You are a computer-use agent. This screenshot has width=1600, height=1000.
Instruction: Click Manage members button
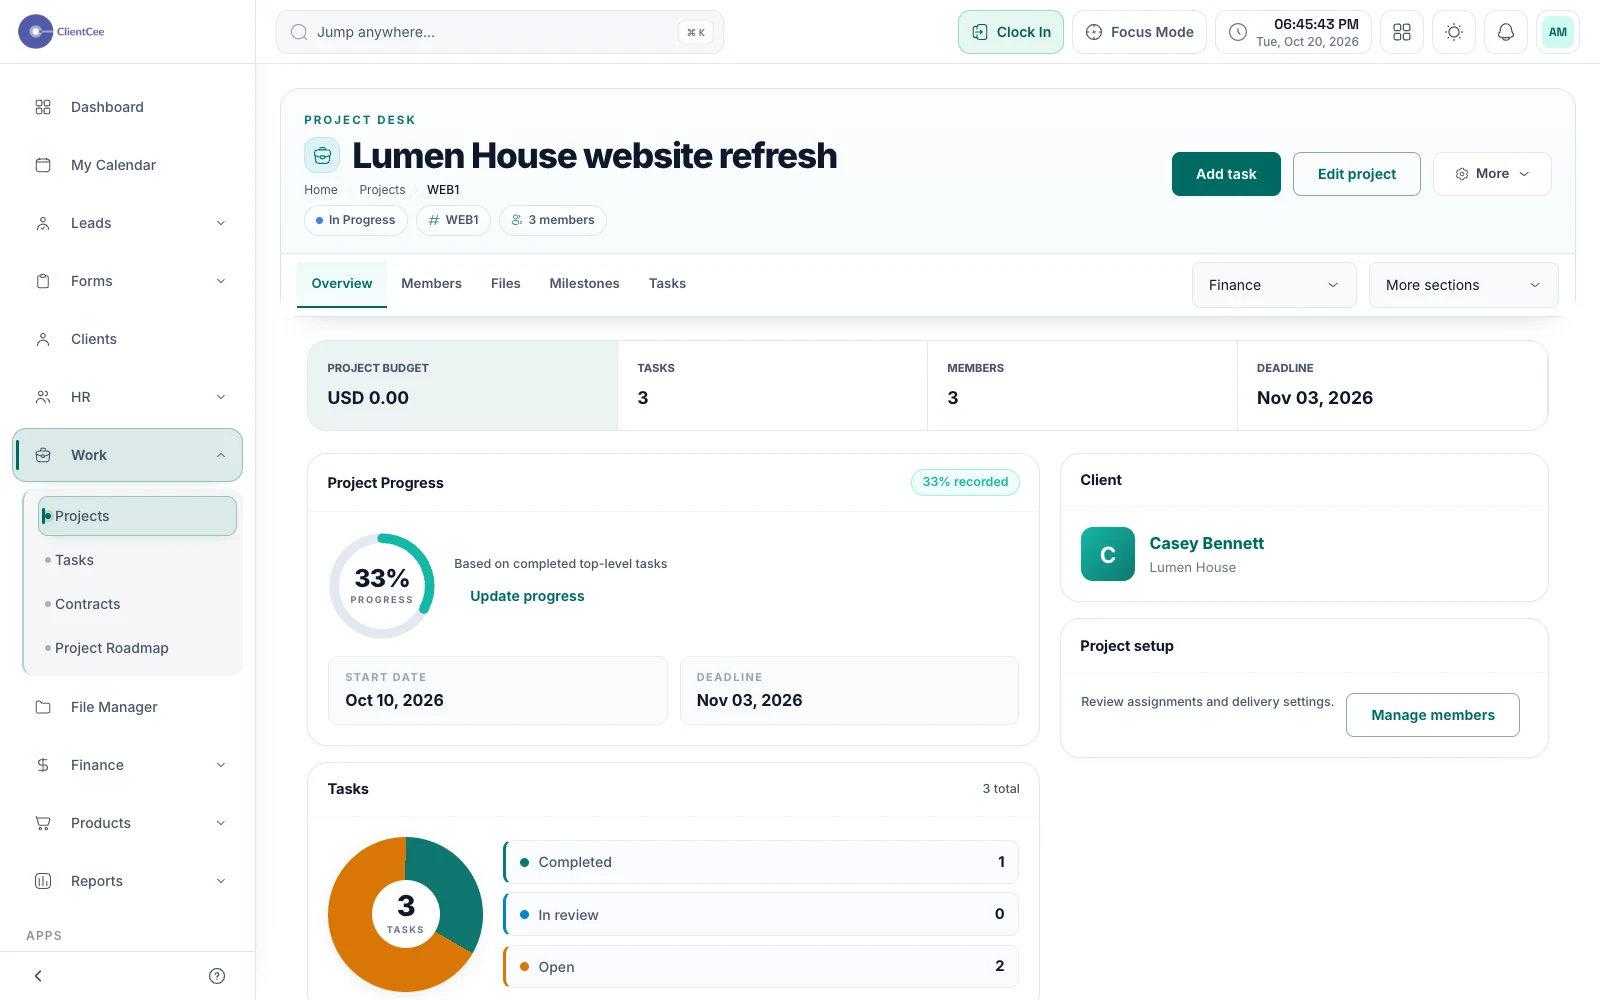click(x=1433, y=715)
